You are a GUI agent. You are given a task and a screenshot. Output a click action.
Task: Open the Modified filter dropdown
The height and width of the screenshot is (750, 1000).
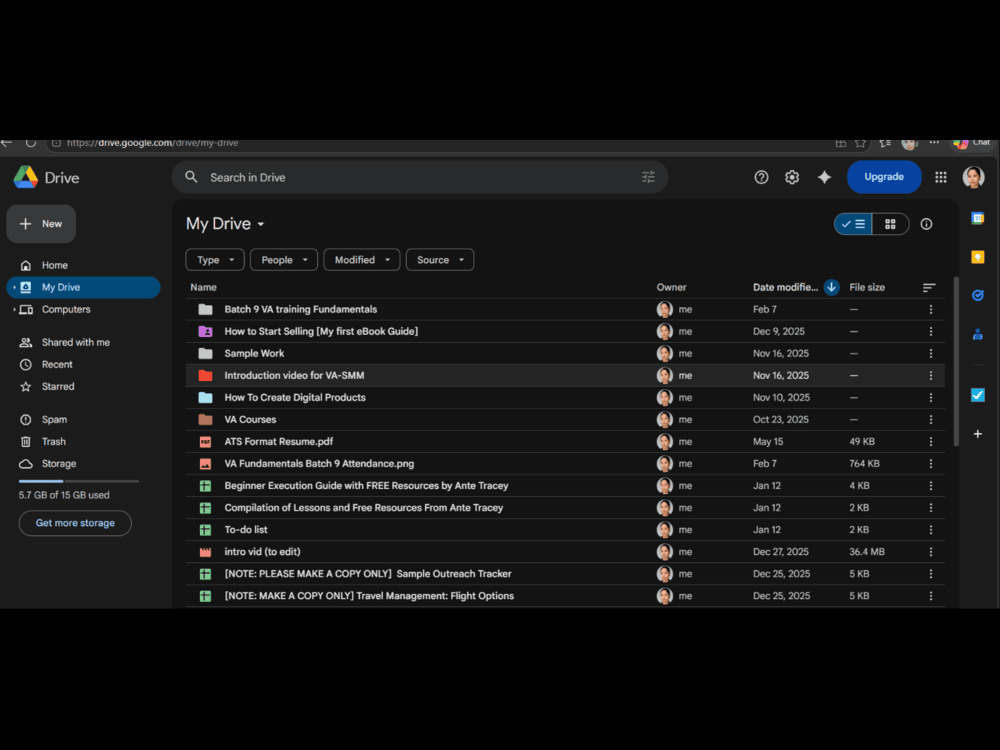(362, 260)
